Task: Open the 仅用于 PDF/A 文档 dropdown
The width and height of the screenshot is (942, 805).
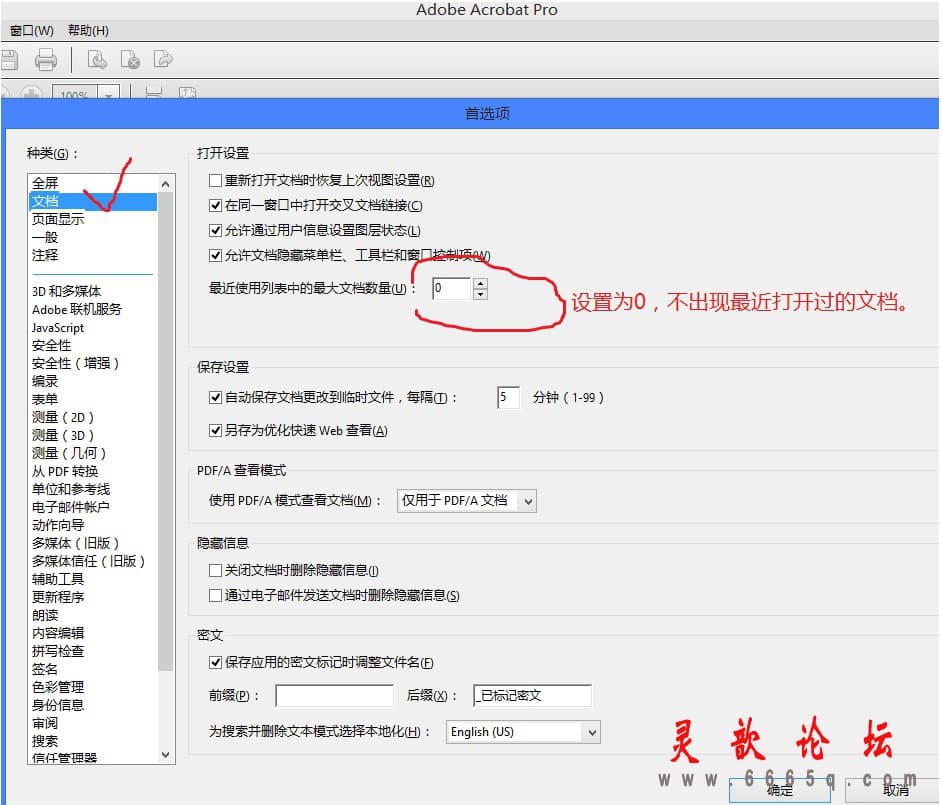Action: point(467,500)
